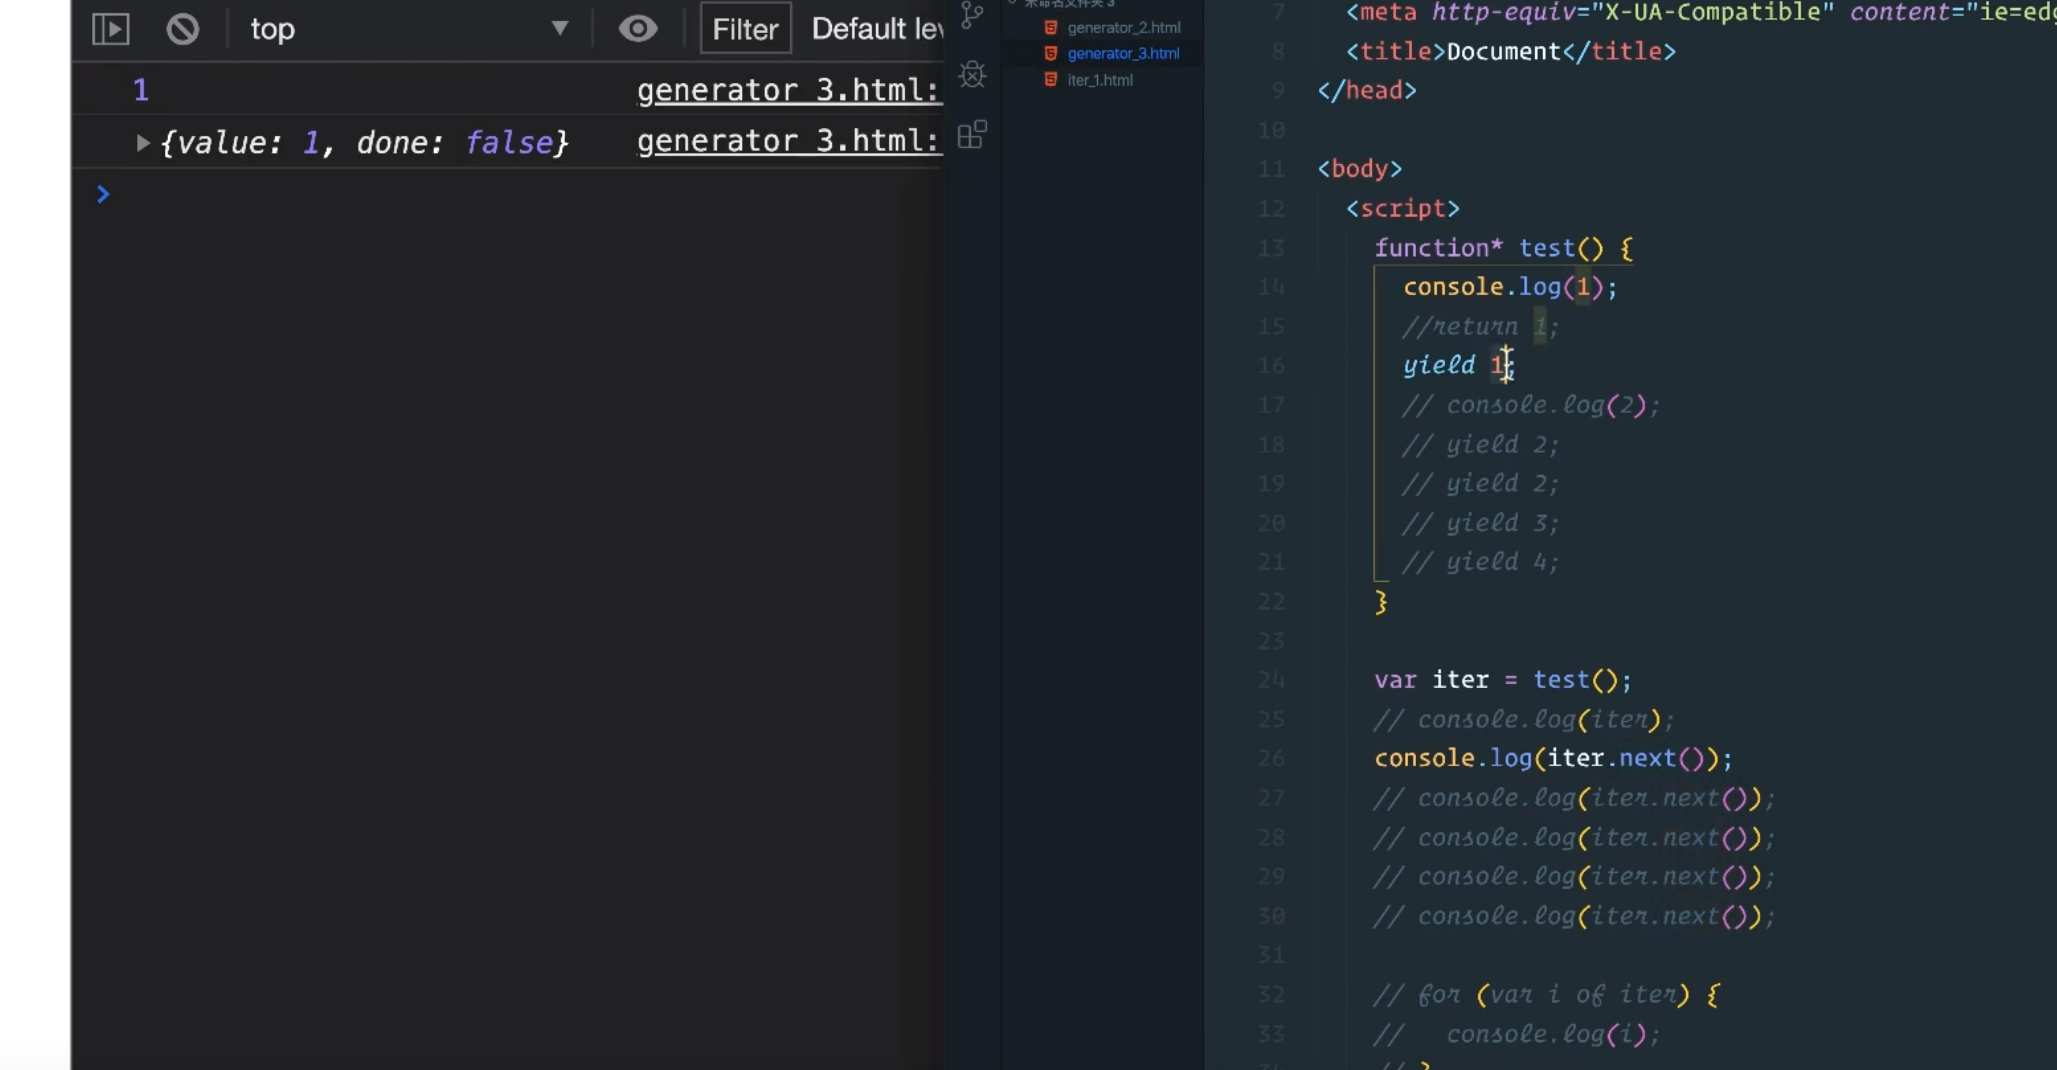Viewport: 2057px width, 1070px height.
Task: Click '// for (var i of iter) {' line
Action: pos(1546,994)
